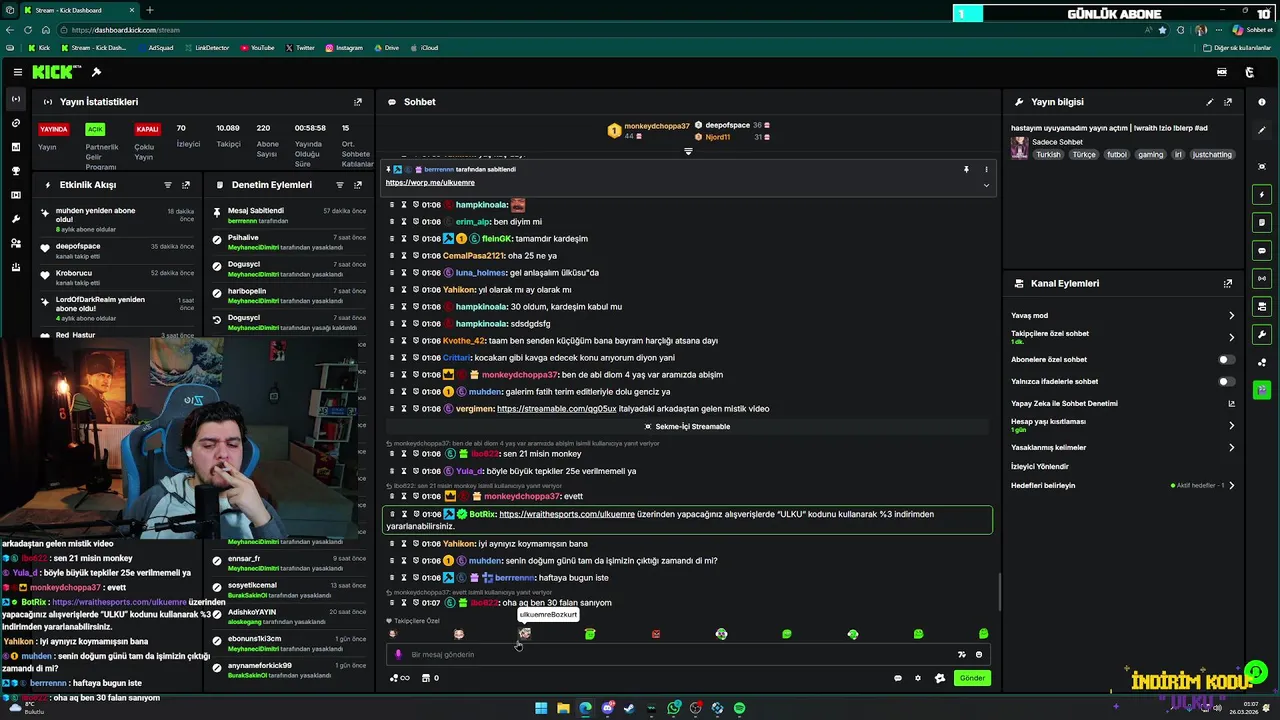Expand Takipçilere özel sohbet options
1280x720 pixels.
[x=1231, y=337]
